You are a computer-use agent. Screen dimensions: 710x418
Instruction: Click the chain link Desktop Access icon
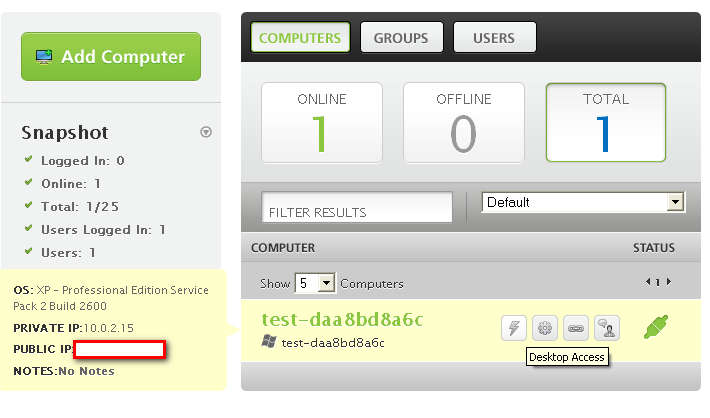pyautogui.click(x=576, y=328)
